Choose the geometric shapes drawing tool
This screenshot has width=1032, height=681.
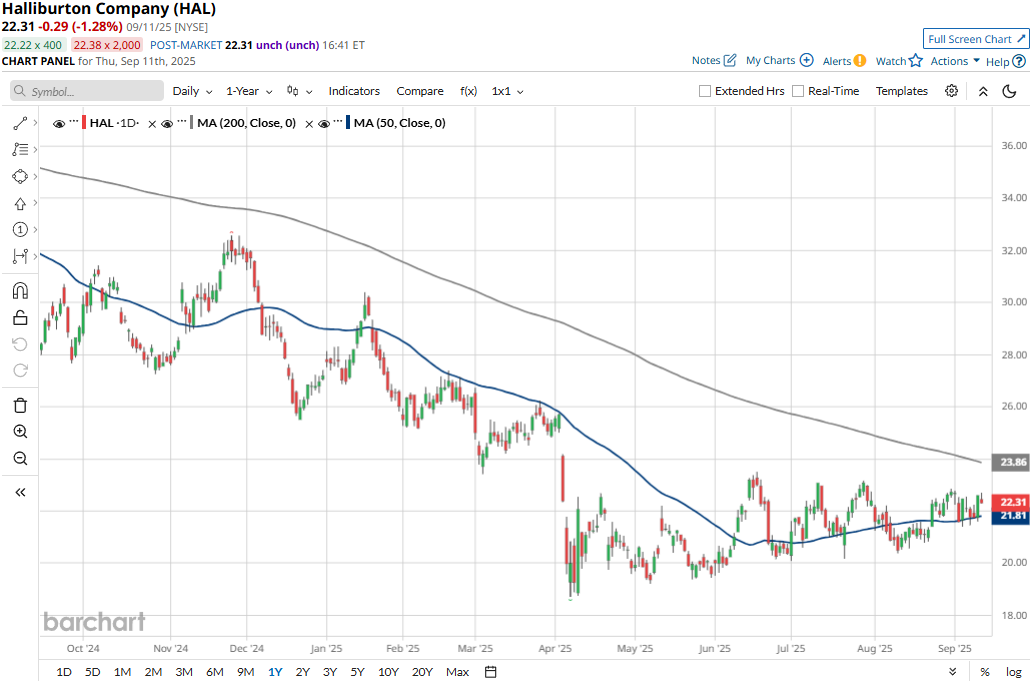(20, 176)
